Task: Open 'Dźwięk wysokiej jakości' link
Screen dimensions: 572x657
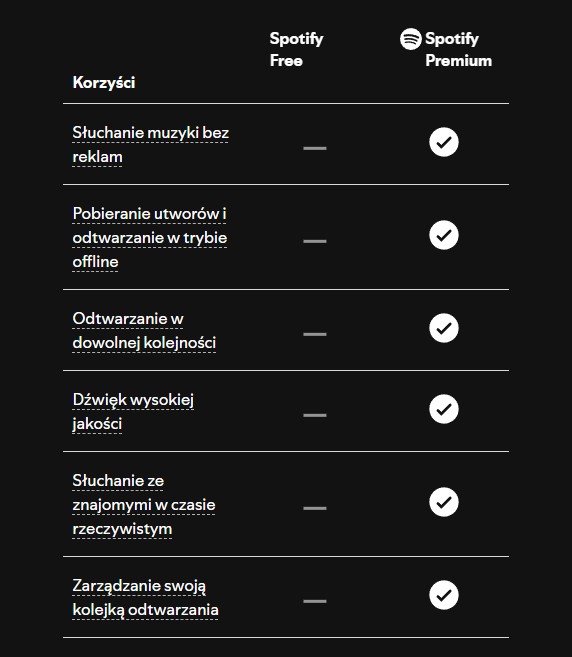Action: (x=133, y=412)
